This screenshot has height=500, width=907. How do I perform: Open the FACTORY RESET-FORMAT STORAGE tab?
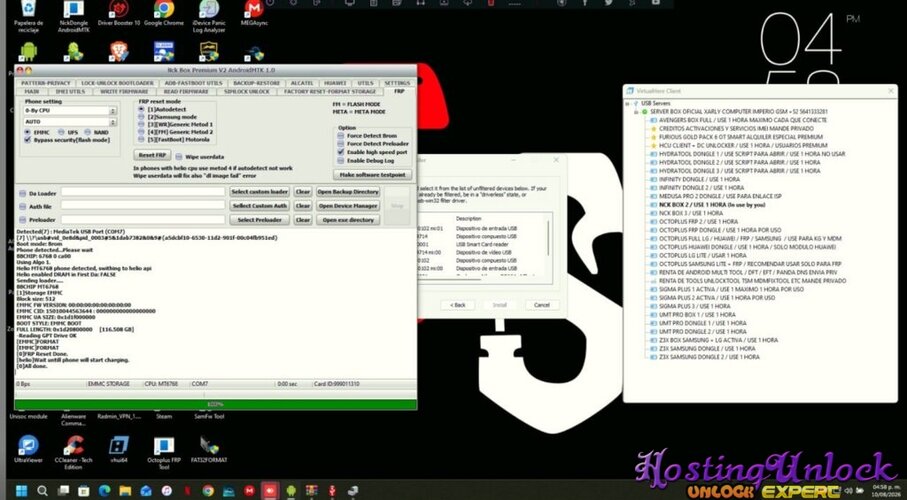coord(330,91)
